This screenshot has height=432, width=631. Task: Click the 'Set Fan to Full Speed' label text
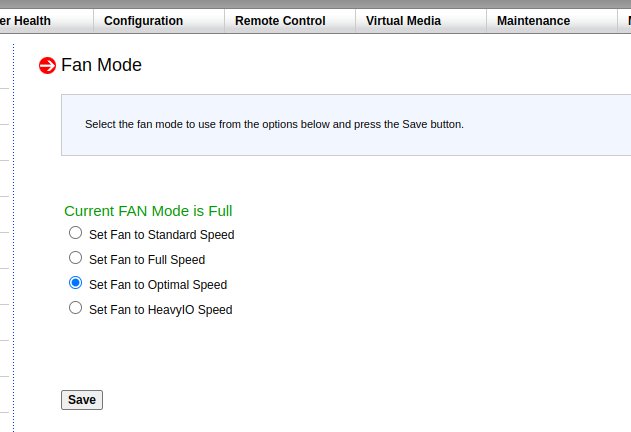point(147,260)
